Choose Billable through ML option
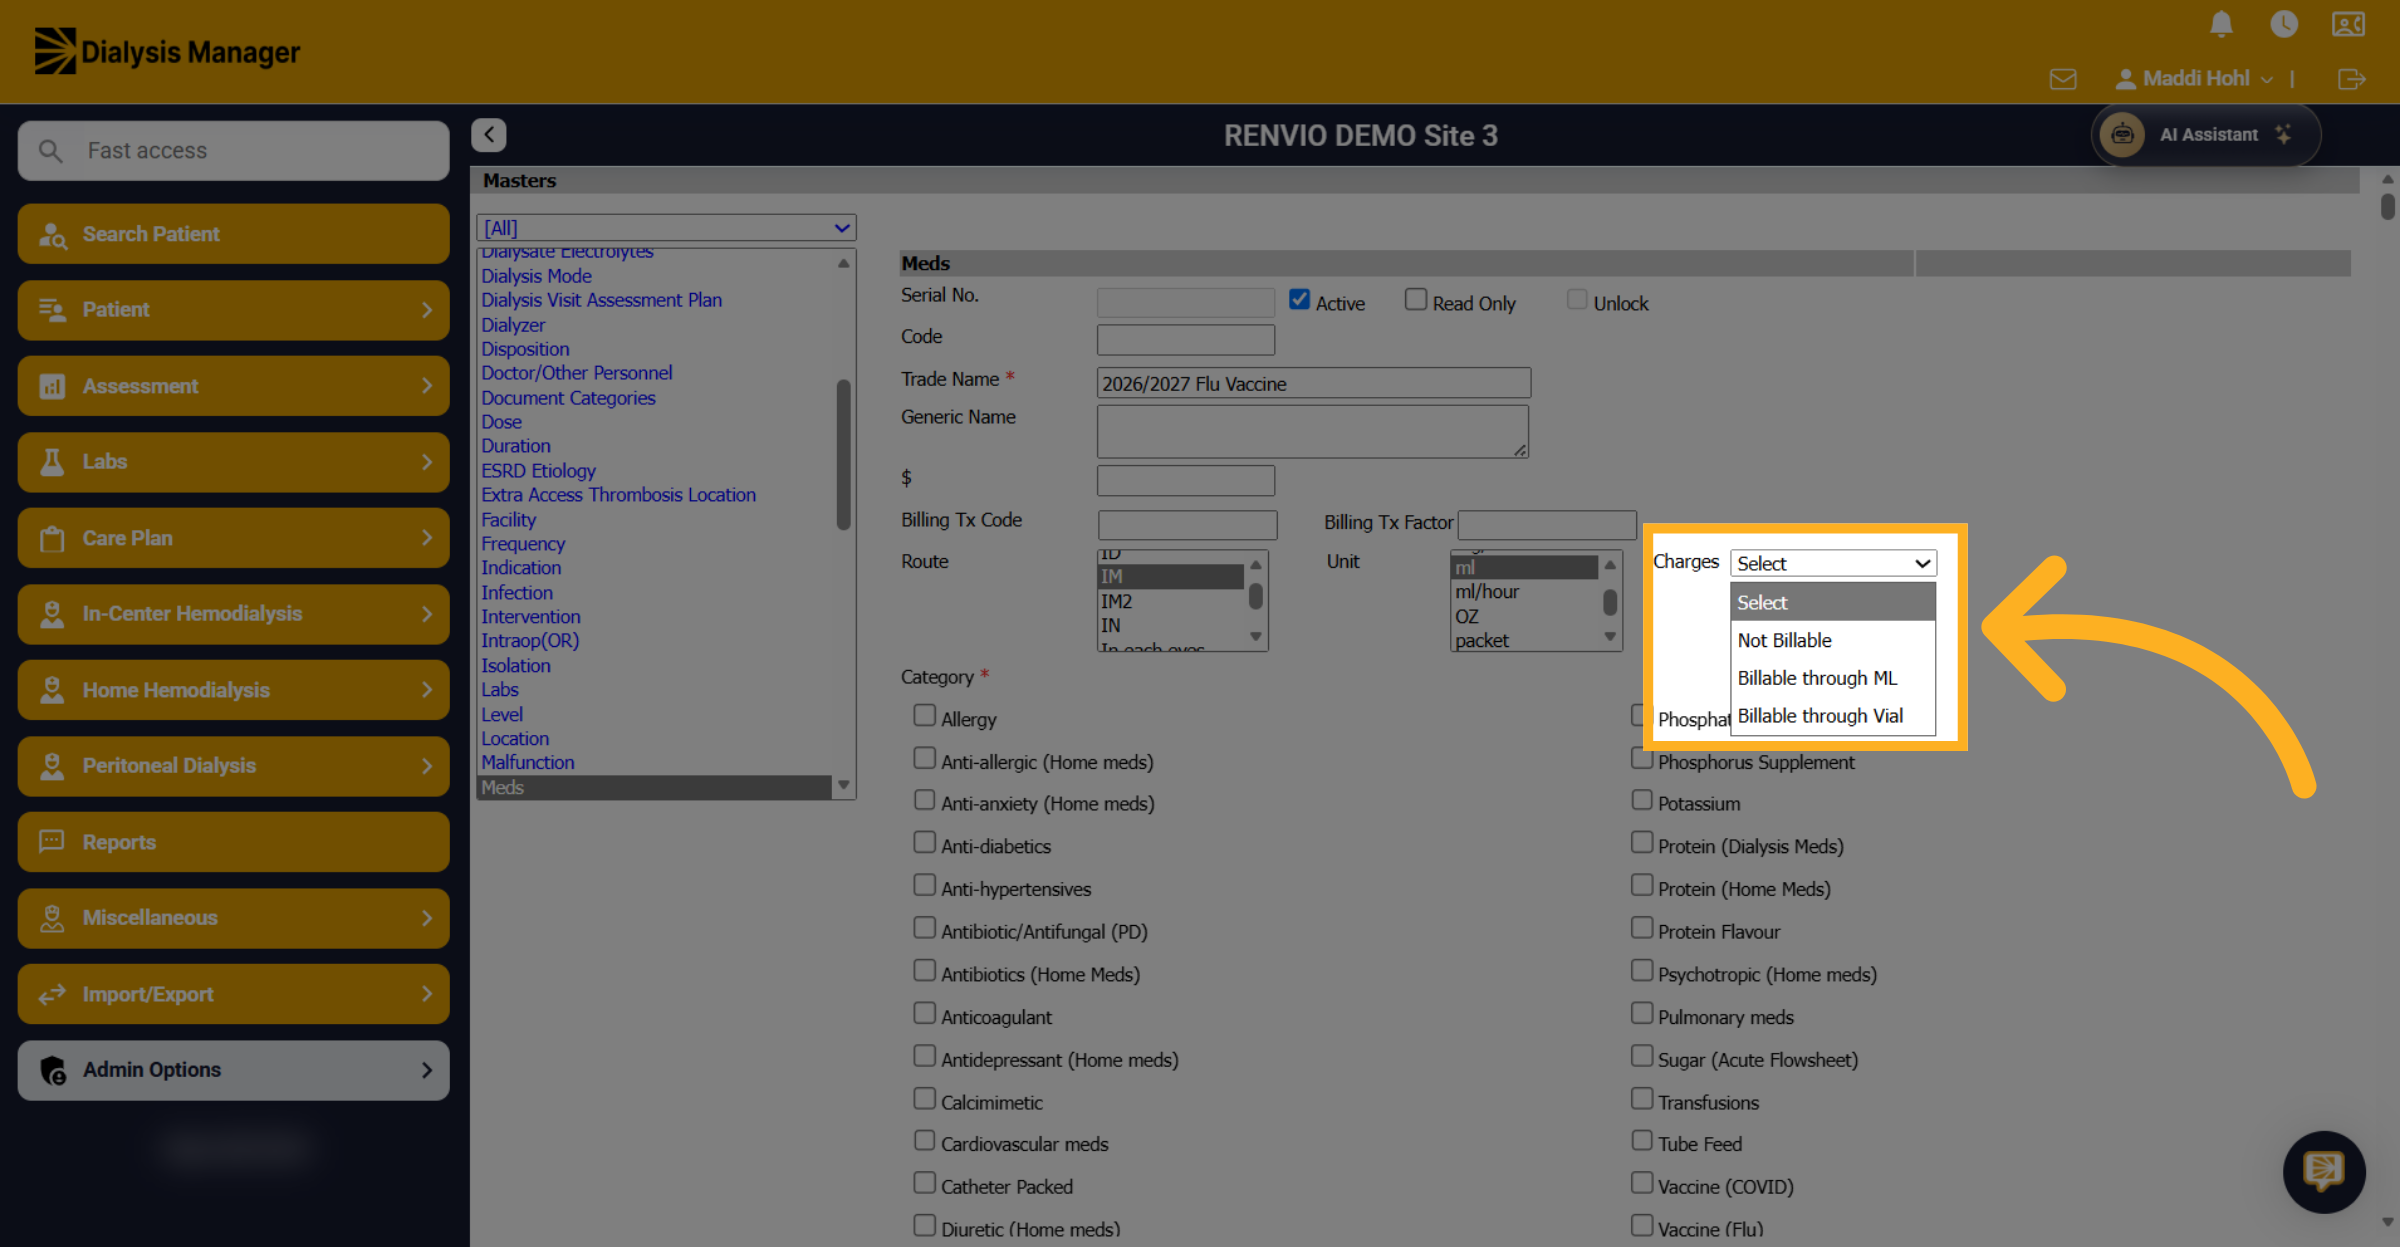This screenshot has width=2400, height=1247. coord(1834,679)
